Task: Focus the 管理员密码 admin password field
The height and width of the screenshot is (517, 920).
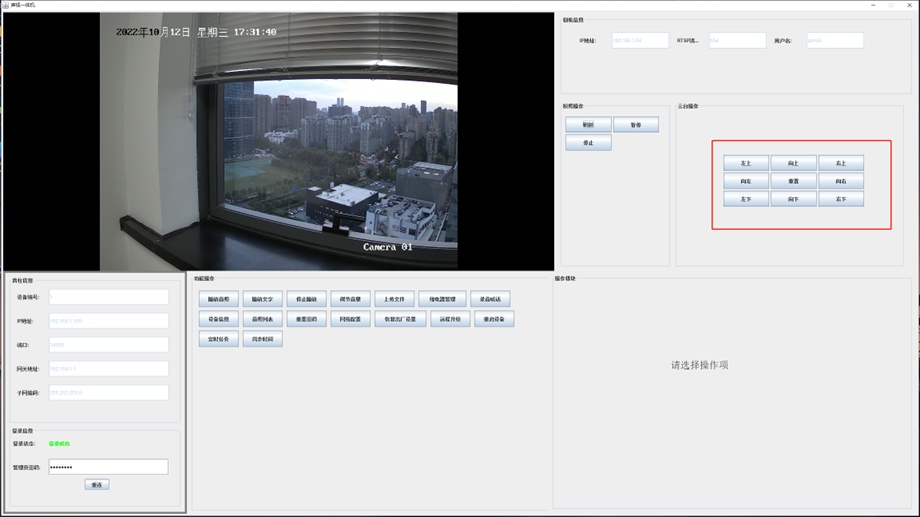Action: (x=108, y=467)
